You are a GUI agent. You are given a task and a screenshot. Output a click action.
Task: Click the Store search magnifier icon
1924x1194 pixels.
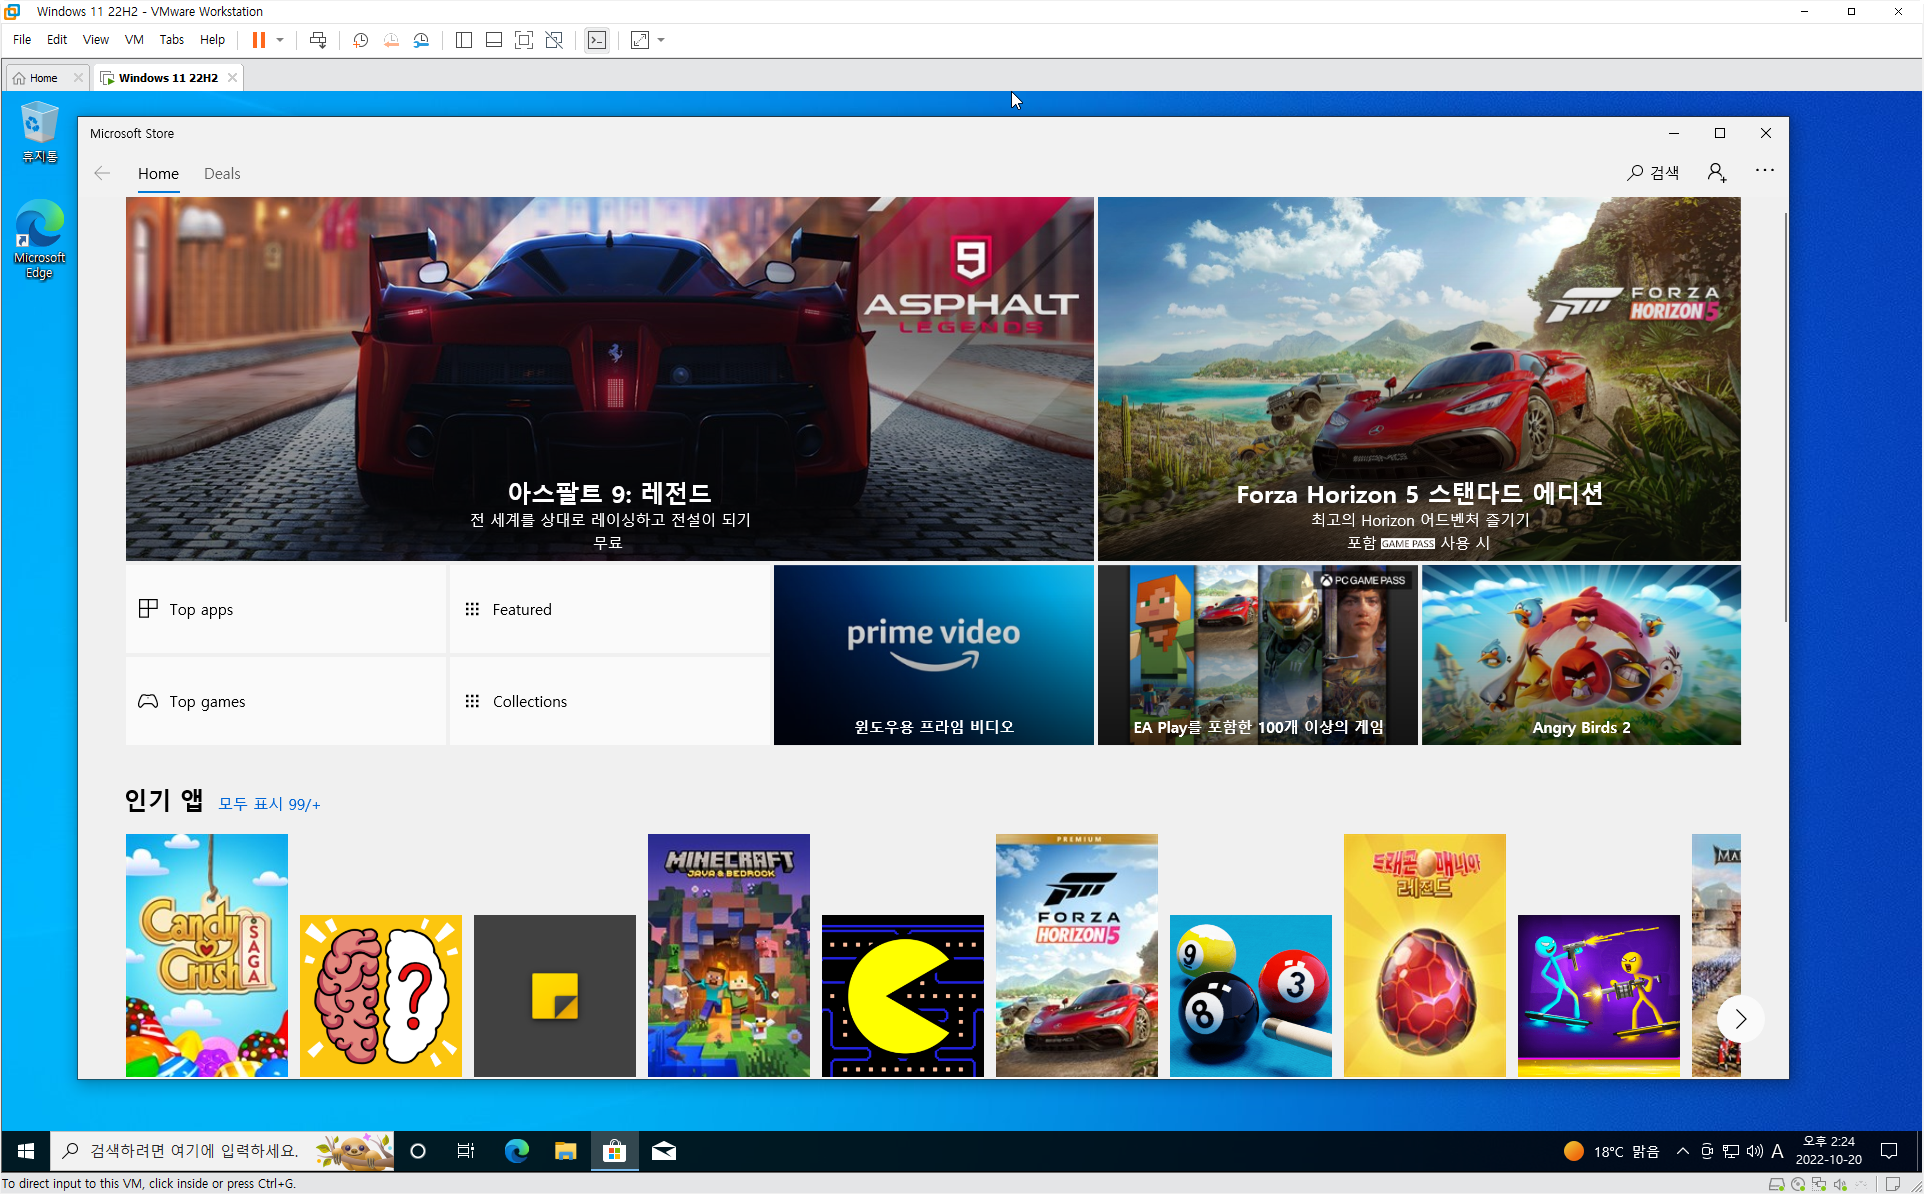pos(1635,173)
